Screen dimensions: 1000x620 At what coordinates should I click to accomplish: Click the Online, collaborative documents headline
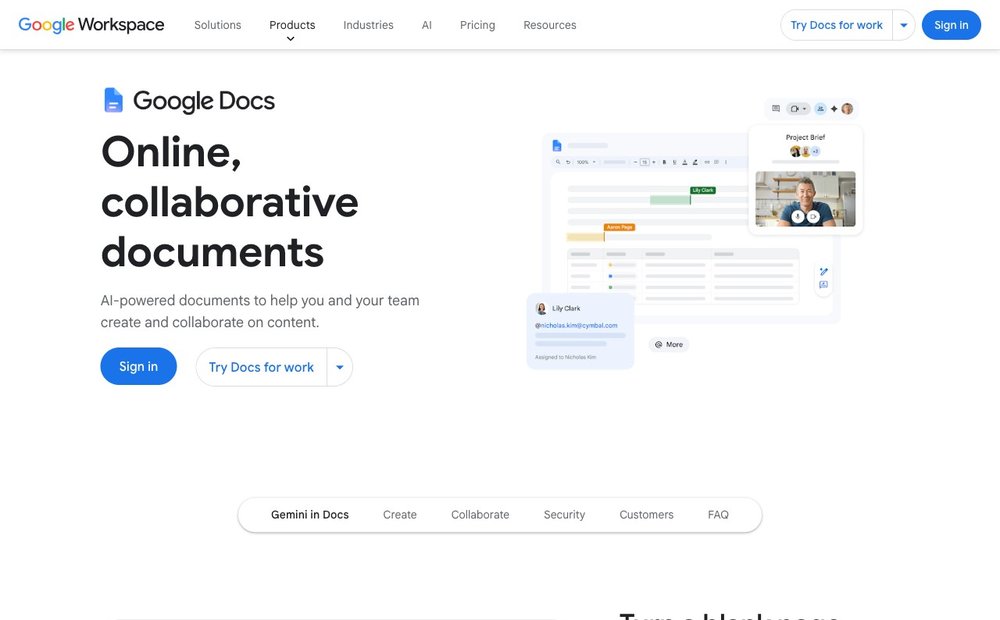230,202
